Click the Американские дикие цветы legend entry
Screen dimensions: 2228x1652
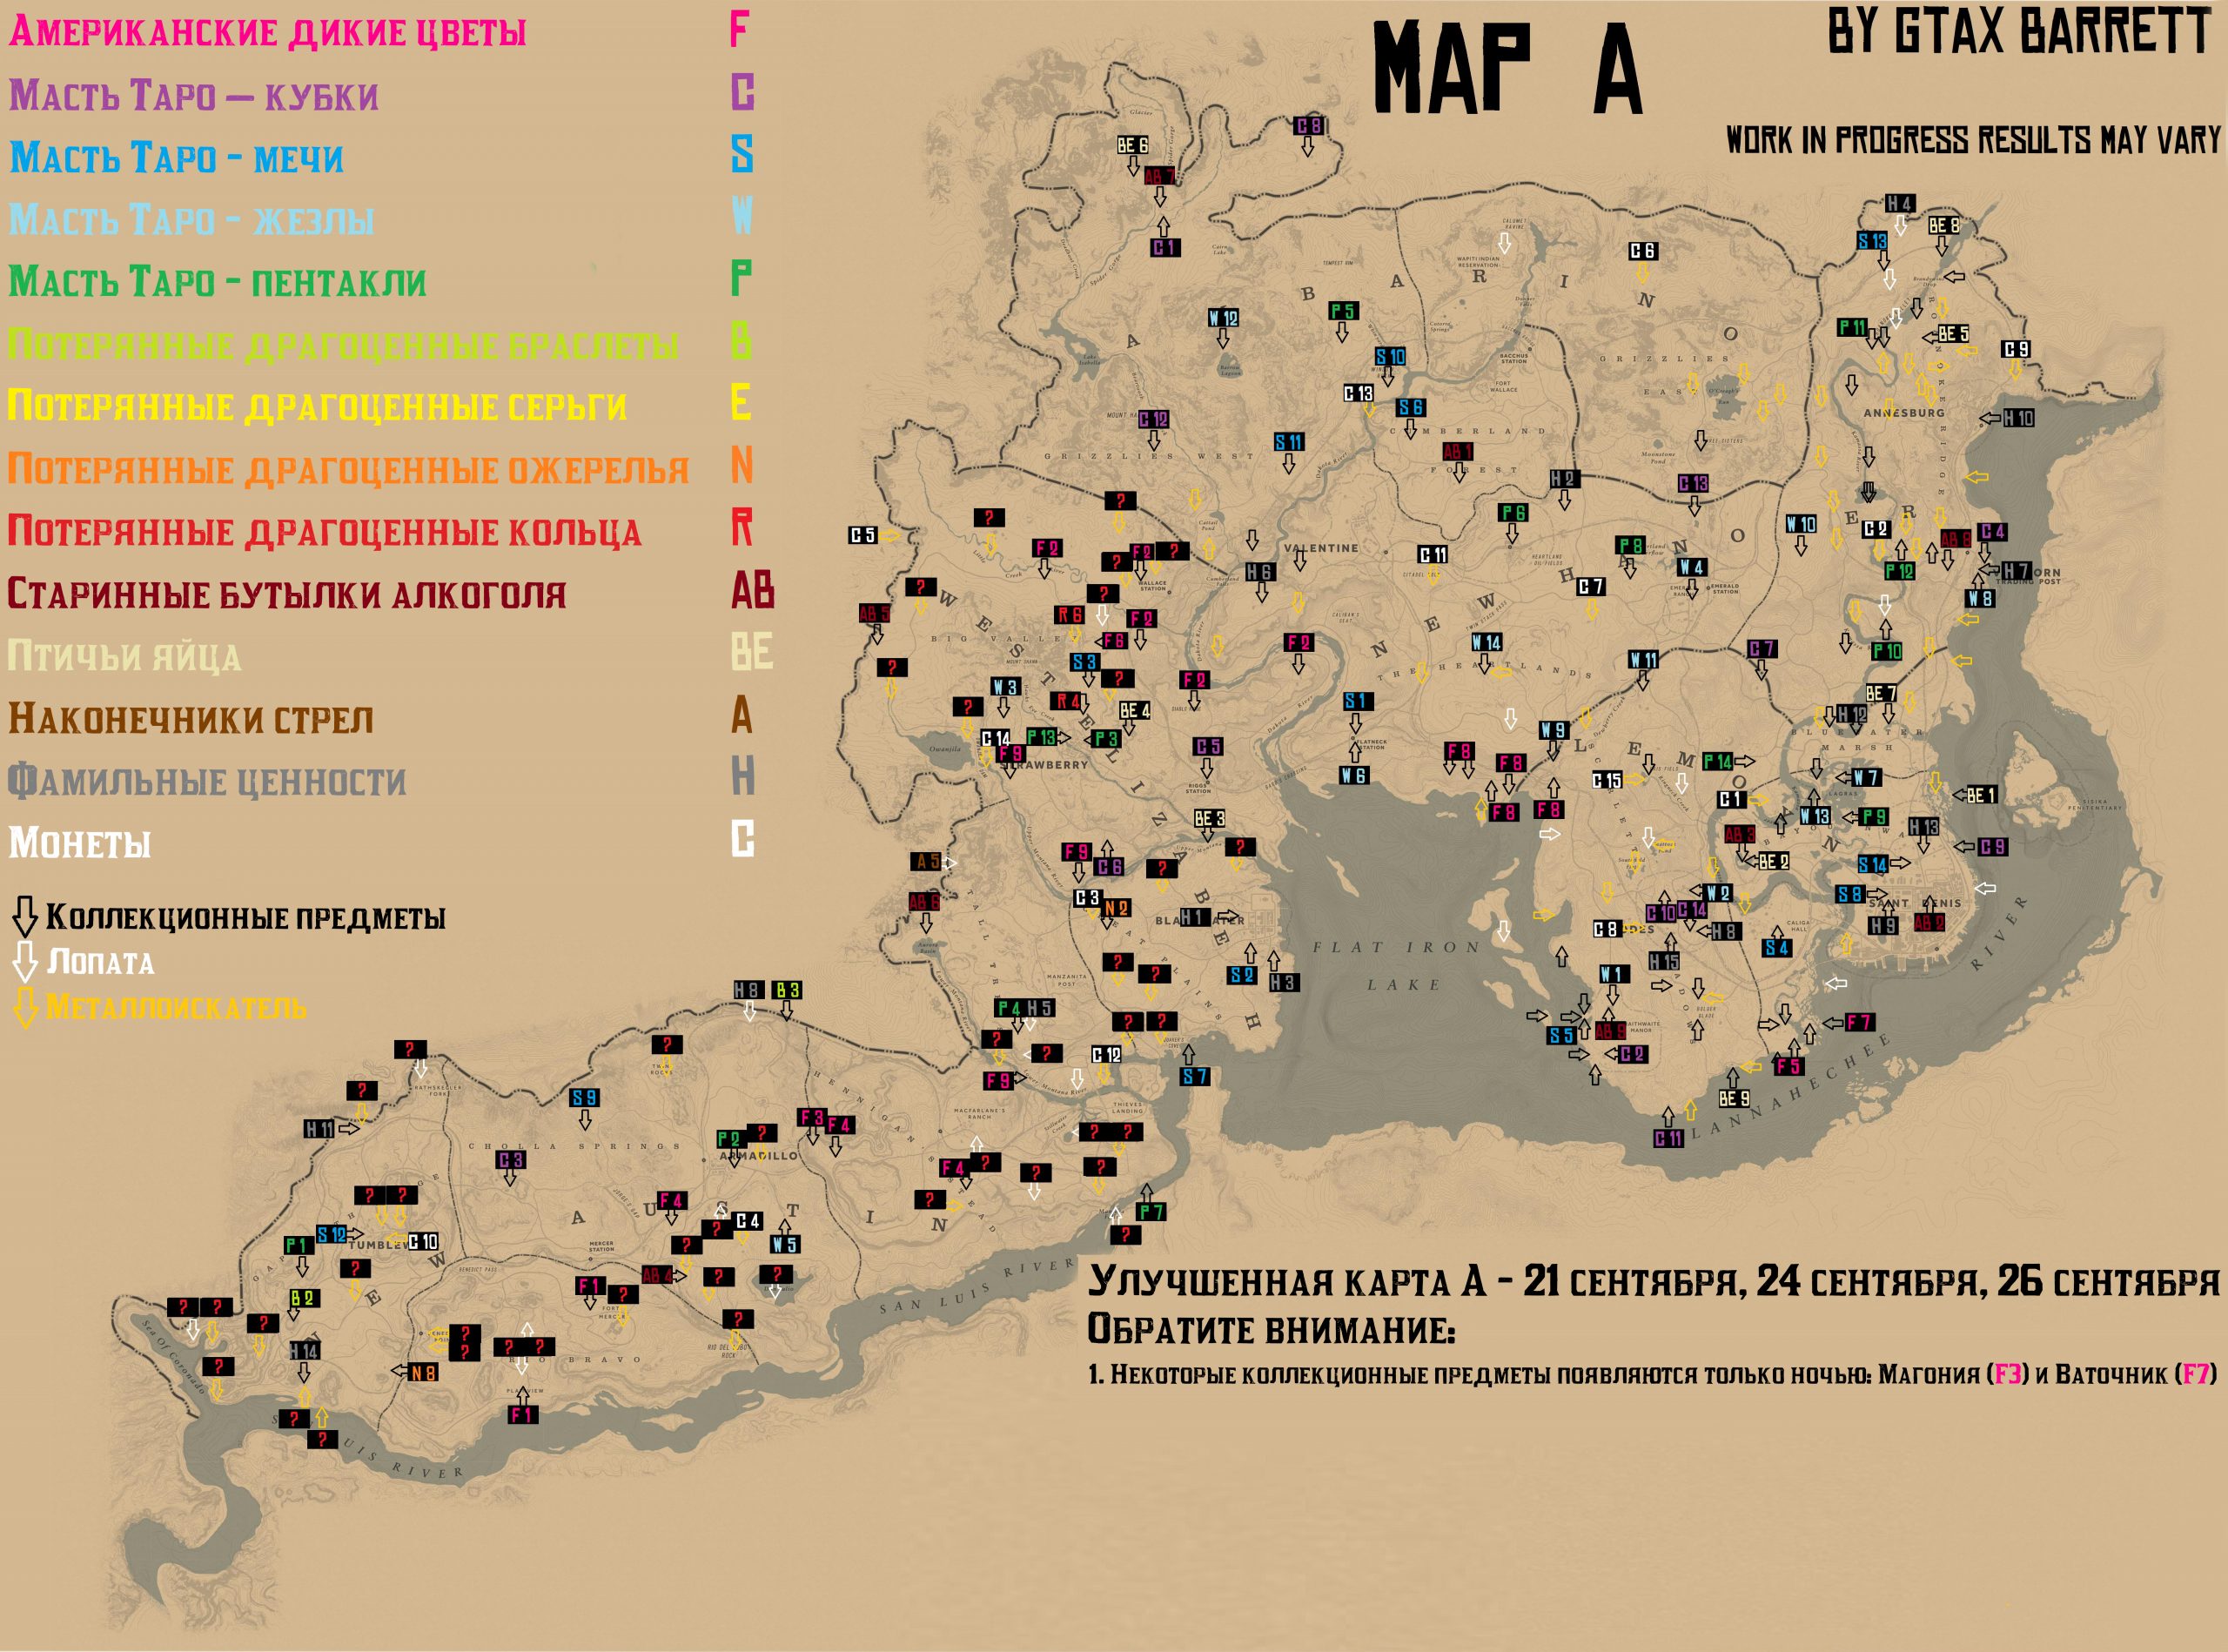point(267,32)
